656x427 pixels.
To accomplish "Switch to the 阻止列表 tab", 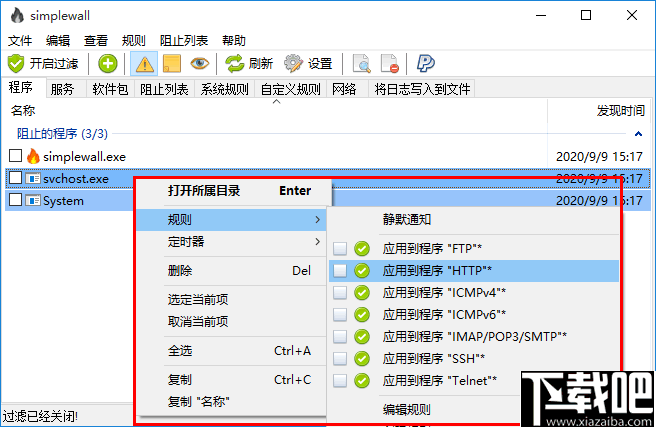I will [164, 89].
